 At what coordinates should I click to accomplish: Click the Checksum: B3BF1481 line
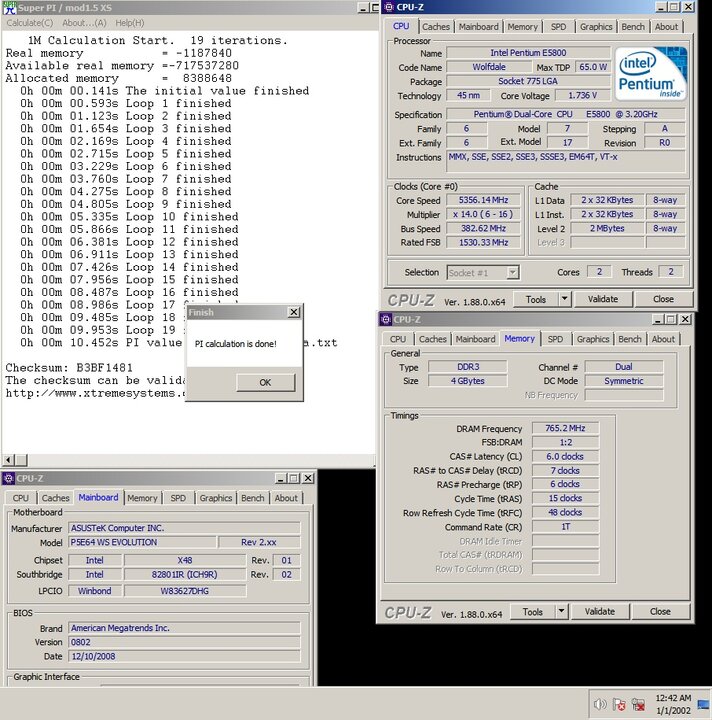pyautogui.click(x=69, y=368)
